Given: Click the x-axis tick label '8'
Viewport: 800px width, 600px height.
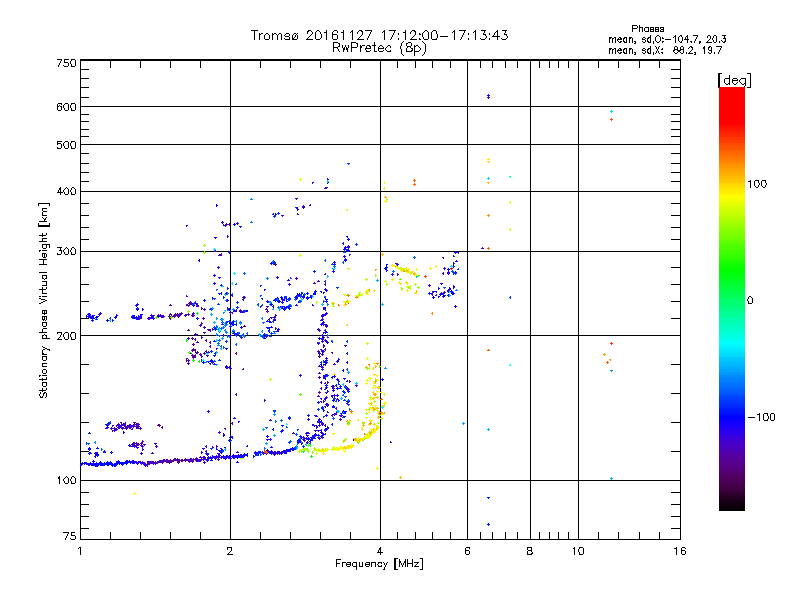Looking at the screenshot, I should [x=530, y=551].
